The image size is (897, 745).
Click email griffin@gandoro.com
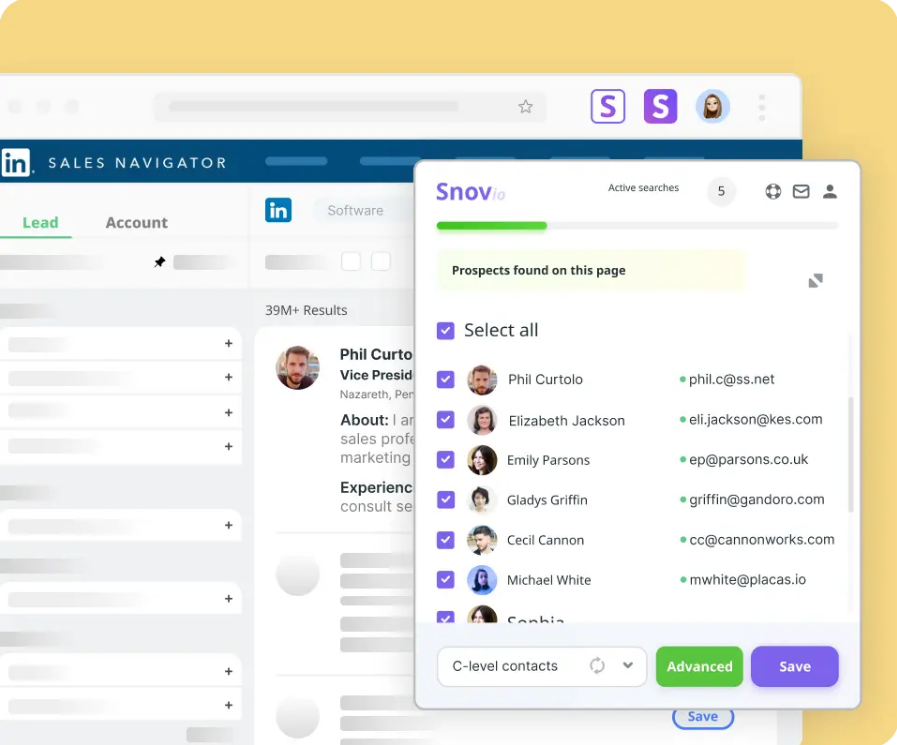756,500
